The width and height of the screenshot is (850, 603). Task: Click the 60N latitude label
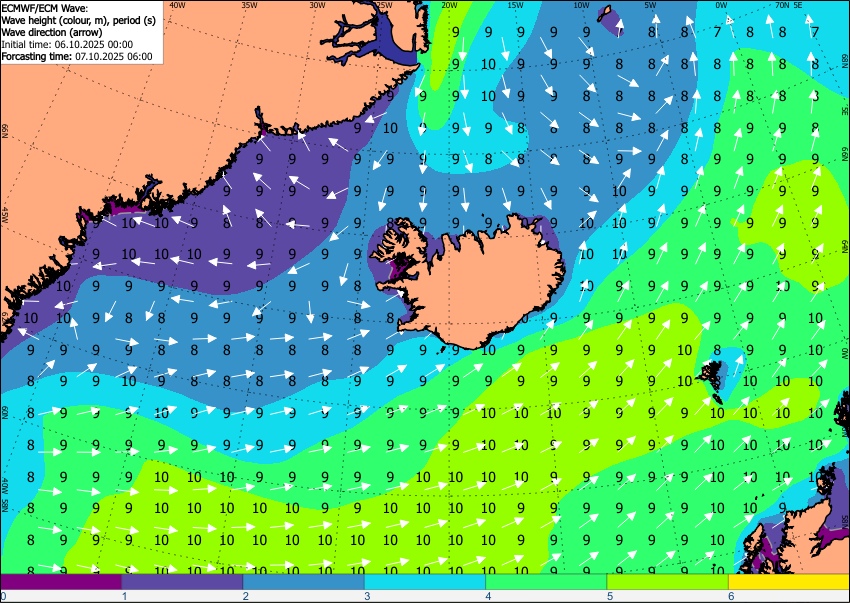click(4, 412)
